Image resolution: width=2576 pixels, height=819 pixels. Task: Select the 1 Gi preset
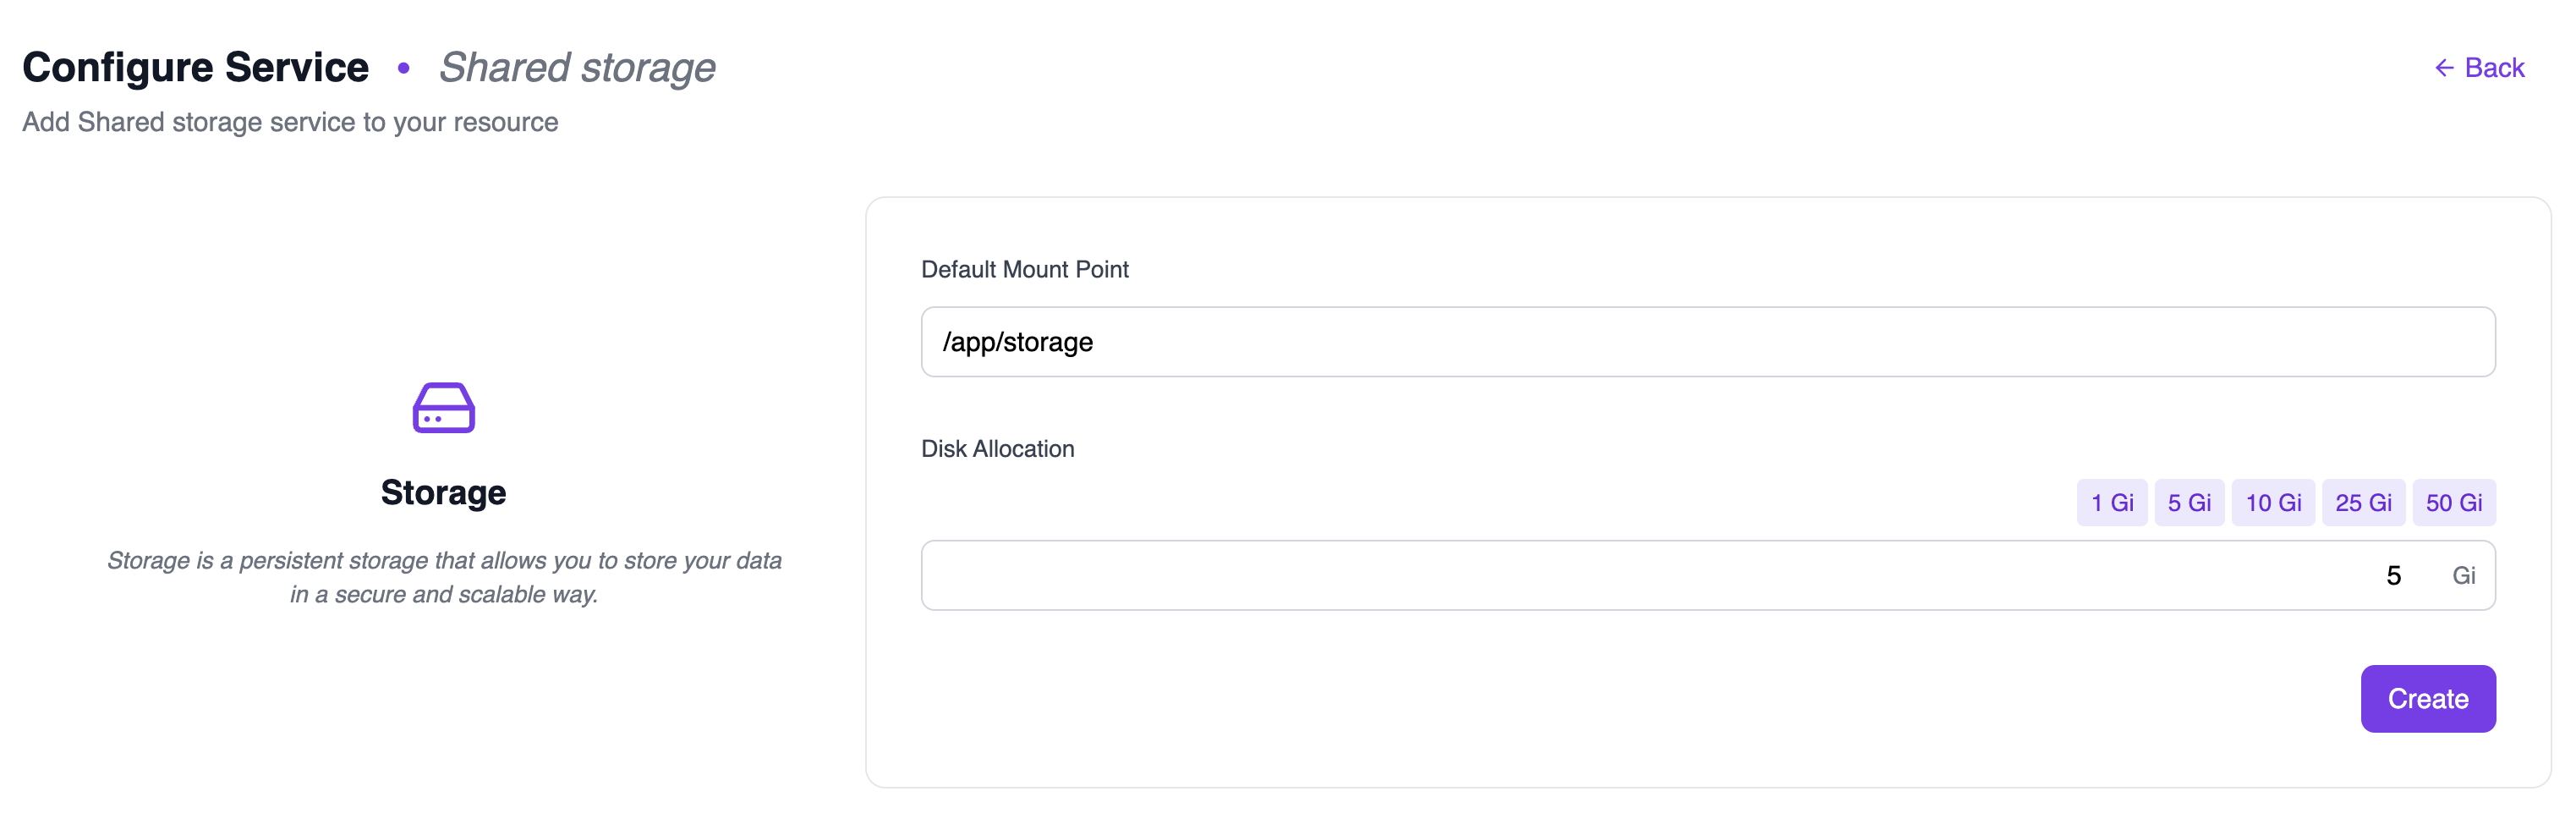click(2111, 502)
